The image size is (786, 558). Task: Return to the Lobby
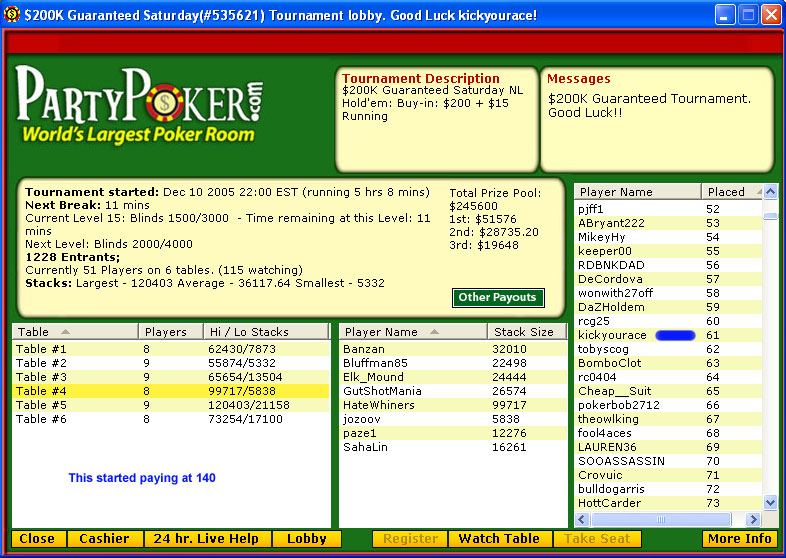coord(307,539)
